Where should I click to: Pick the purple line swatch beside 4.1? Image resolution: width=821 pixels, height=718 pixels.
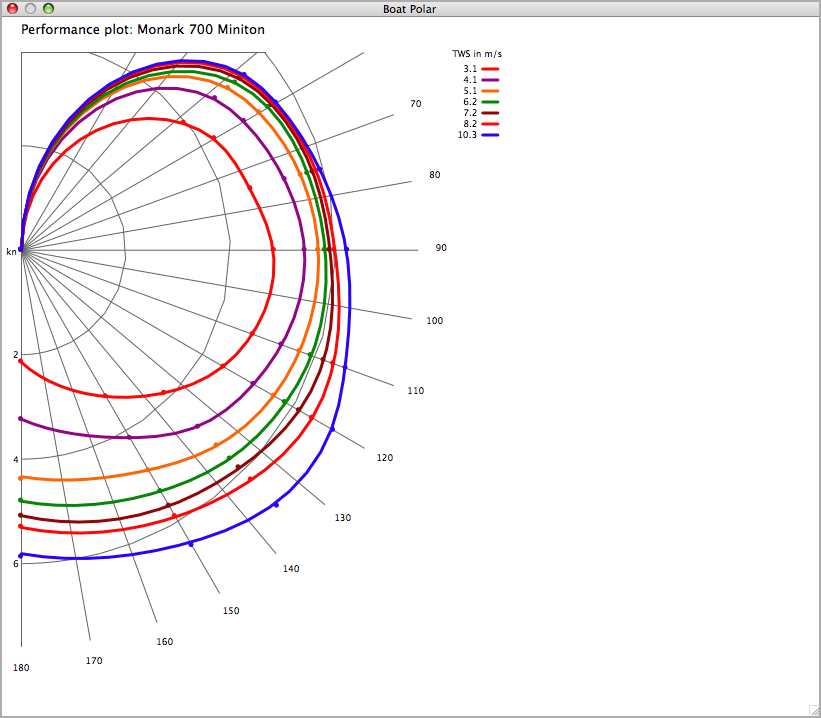pos(490,80)
